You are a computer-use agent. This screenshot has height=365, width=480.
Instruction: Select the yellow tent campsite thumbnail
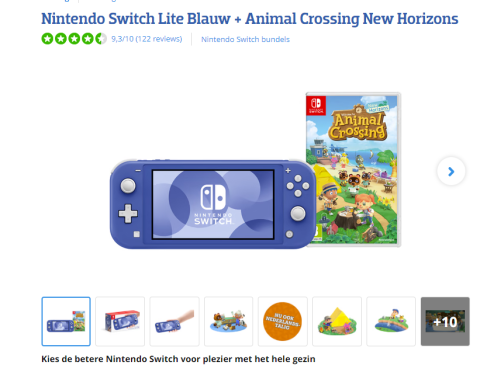pos(337,321)
